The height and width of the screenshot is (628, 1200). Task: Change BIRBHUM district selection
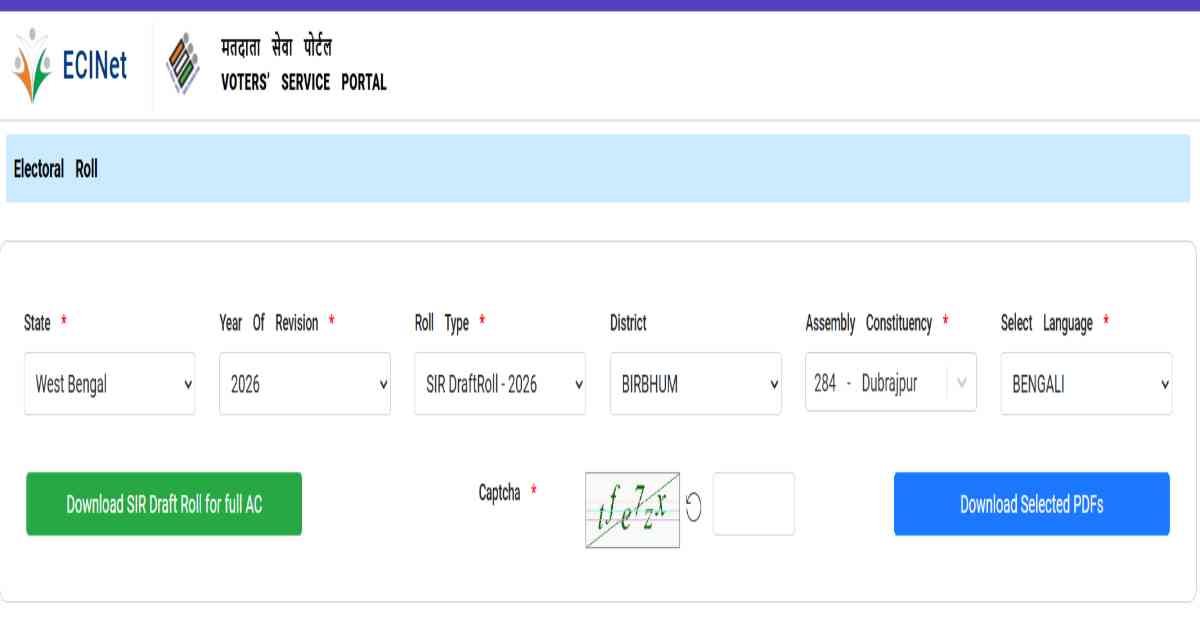pyautogui.click(x=694, y=383)
